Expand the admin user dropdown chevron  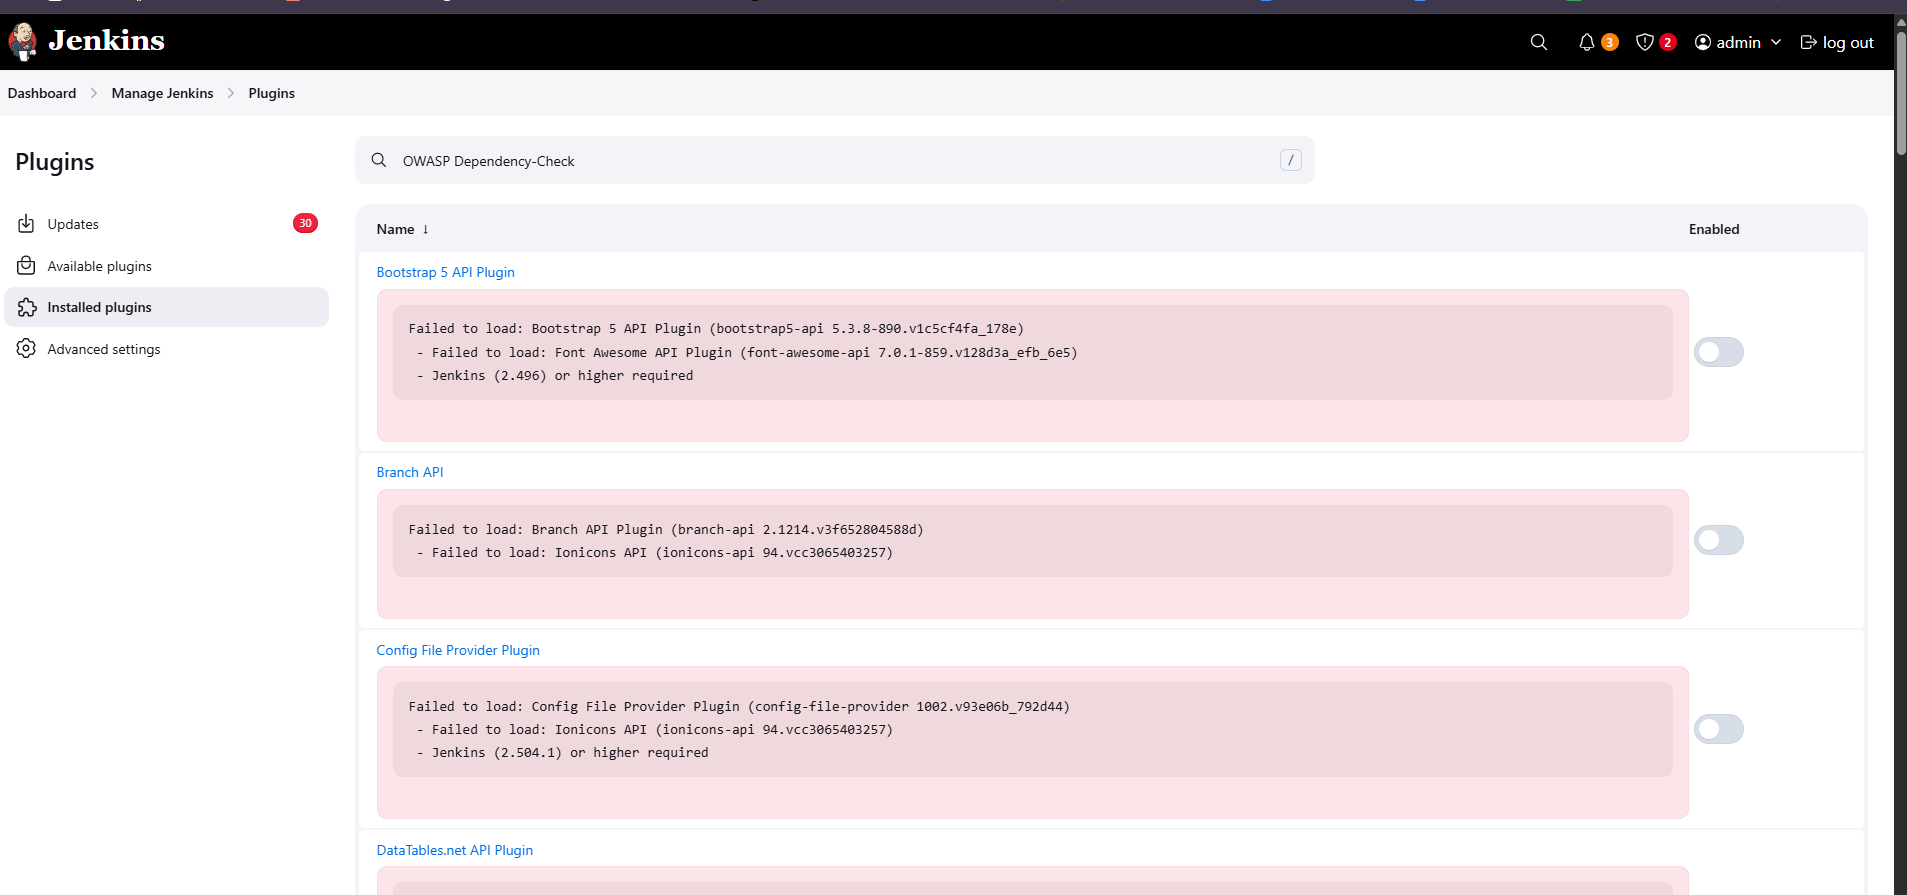[x=1776, y=42]
